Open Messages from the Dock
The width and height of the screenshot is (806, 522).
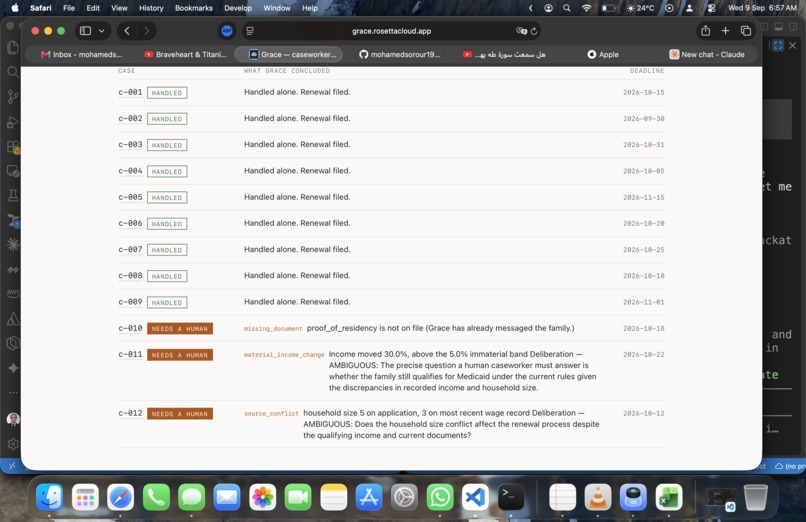pyautogui.click(x=191, y=497)
